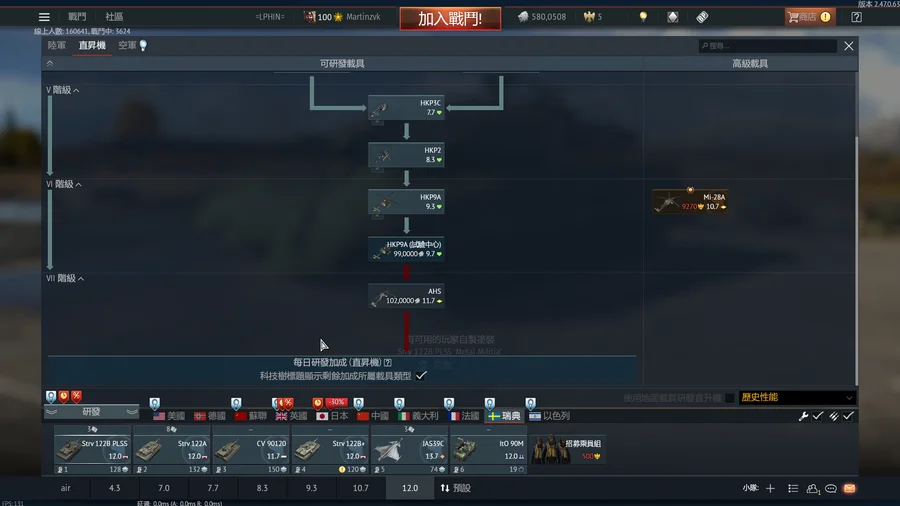
Task: Select the 義大利 nation tab
Action: (418, 416)
